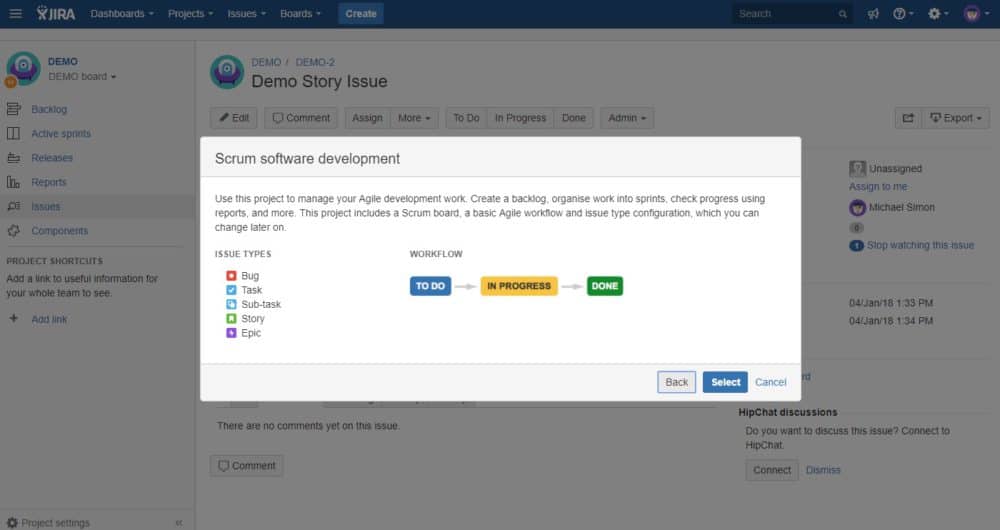Viewport: 1000px width, 530px height.
Task: Click the blue Select button in dialog
Action: pyautogui.click(x=725, y=382)
